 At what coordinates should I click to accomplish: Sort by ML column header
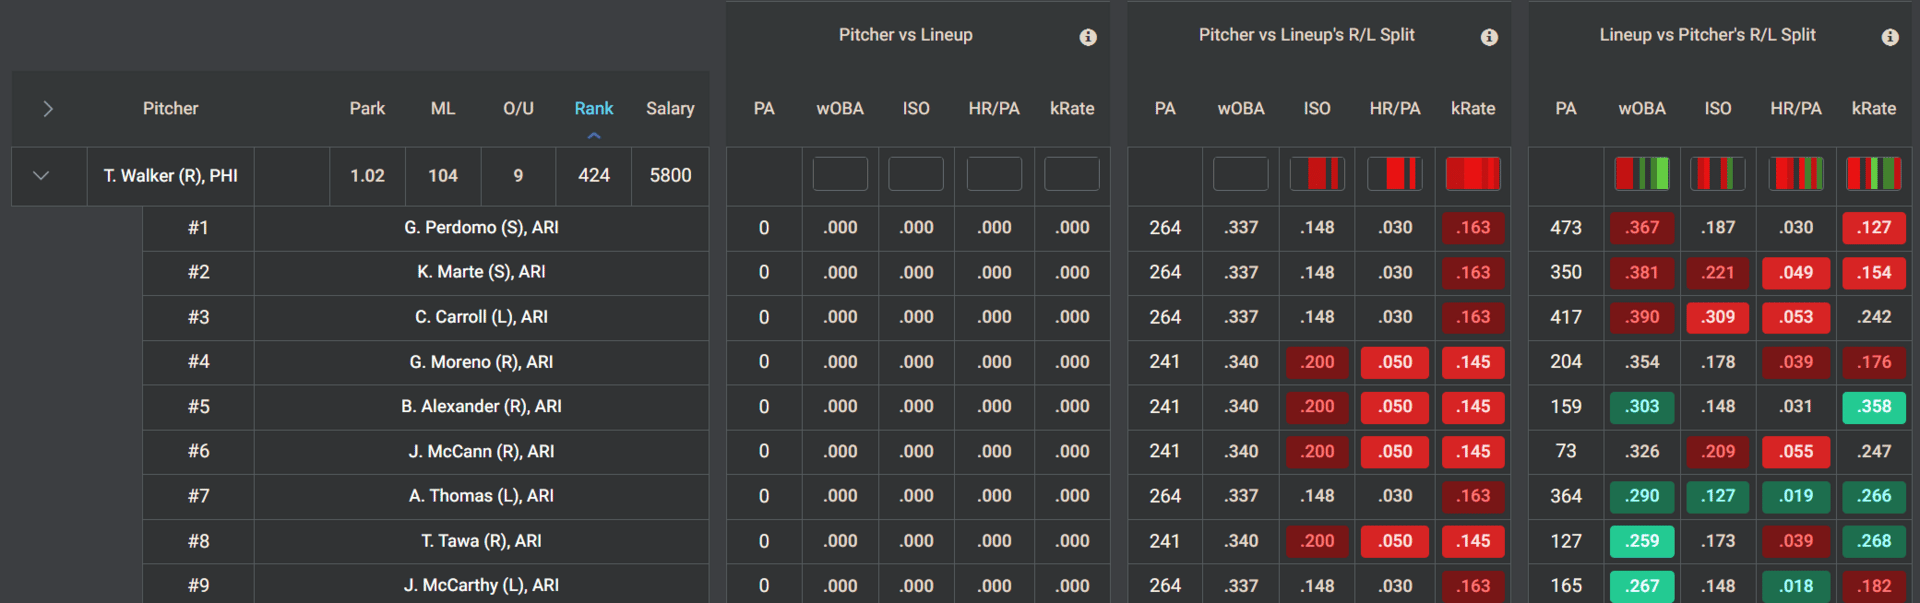click(443, 108)
